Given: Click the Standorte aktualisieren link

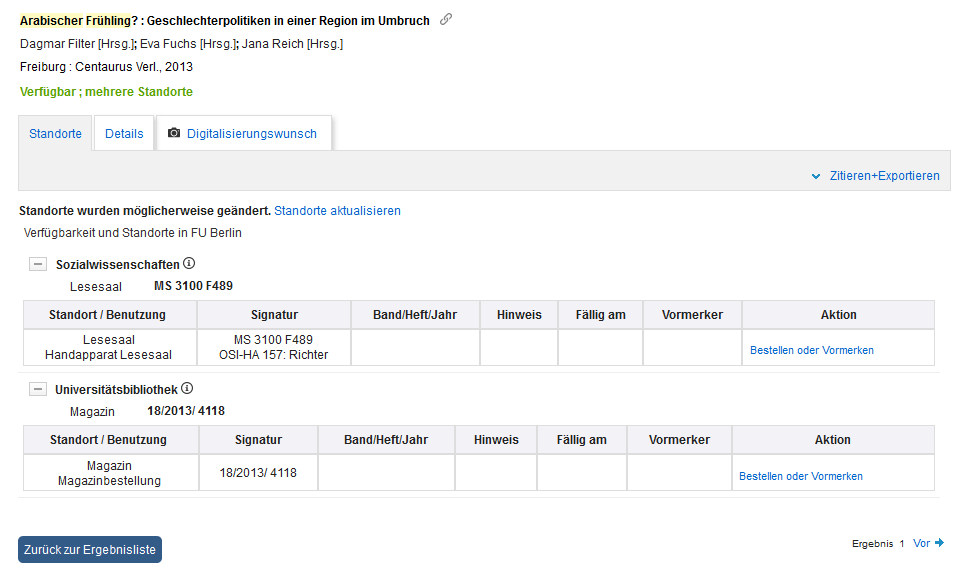Looking at the screenshot, I should [x=337, y=211].
